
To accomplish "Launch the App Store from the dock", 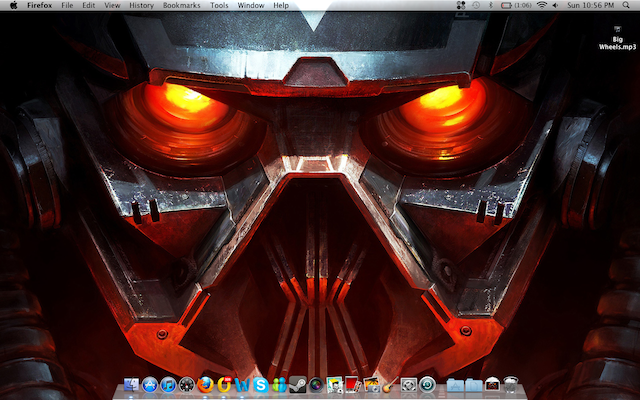I will point(150,384).
